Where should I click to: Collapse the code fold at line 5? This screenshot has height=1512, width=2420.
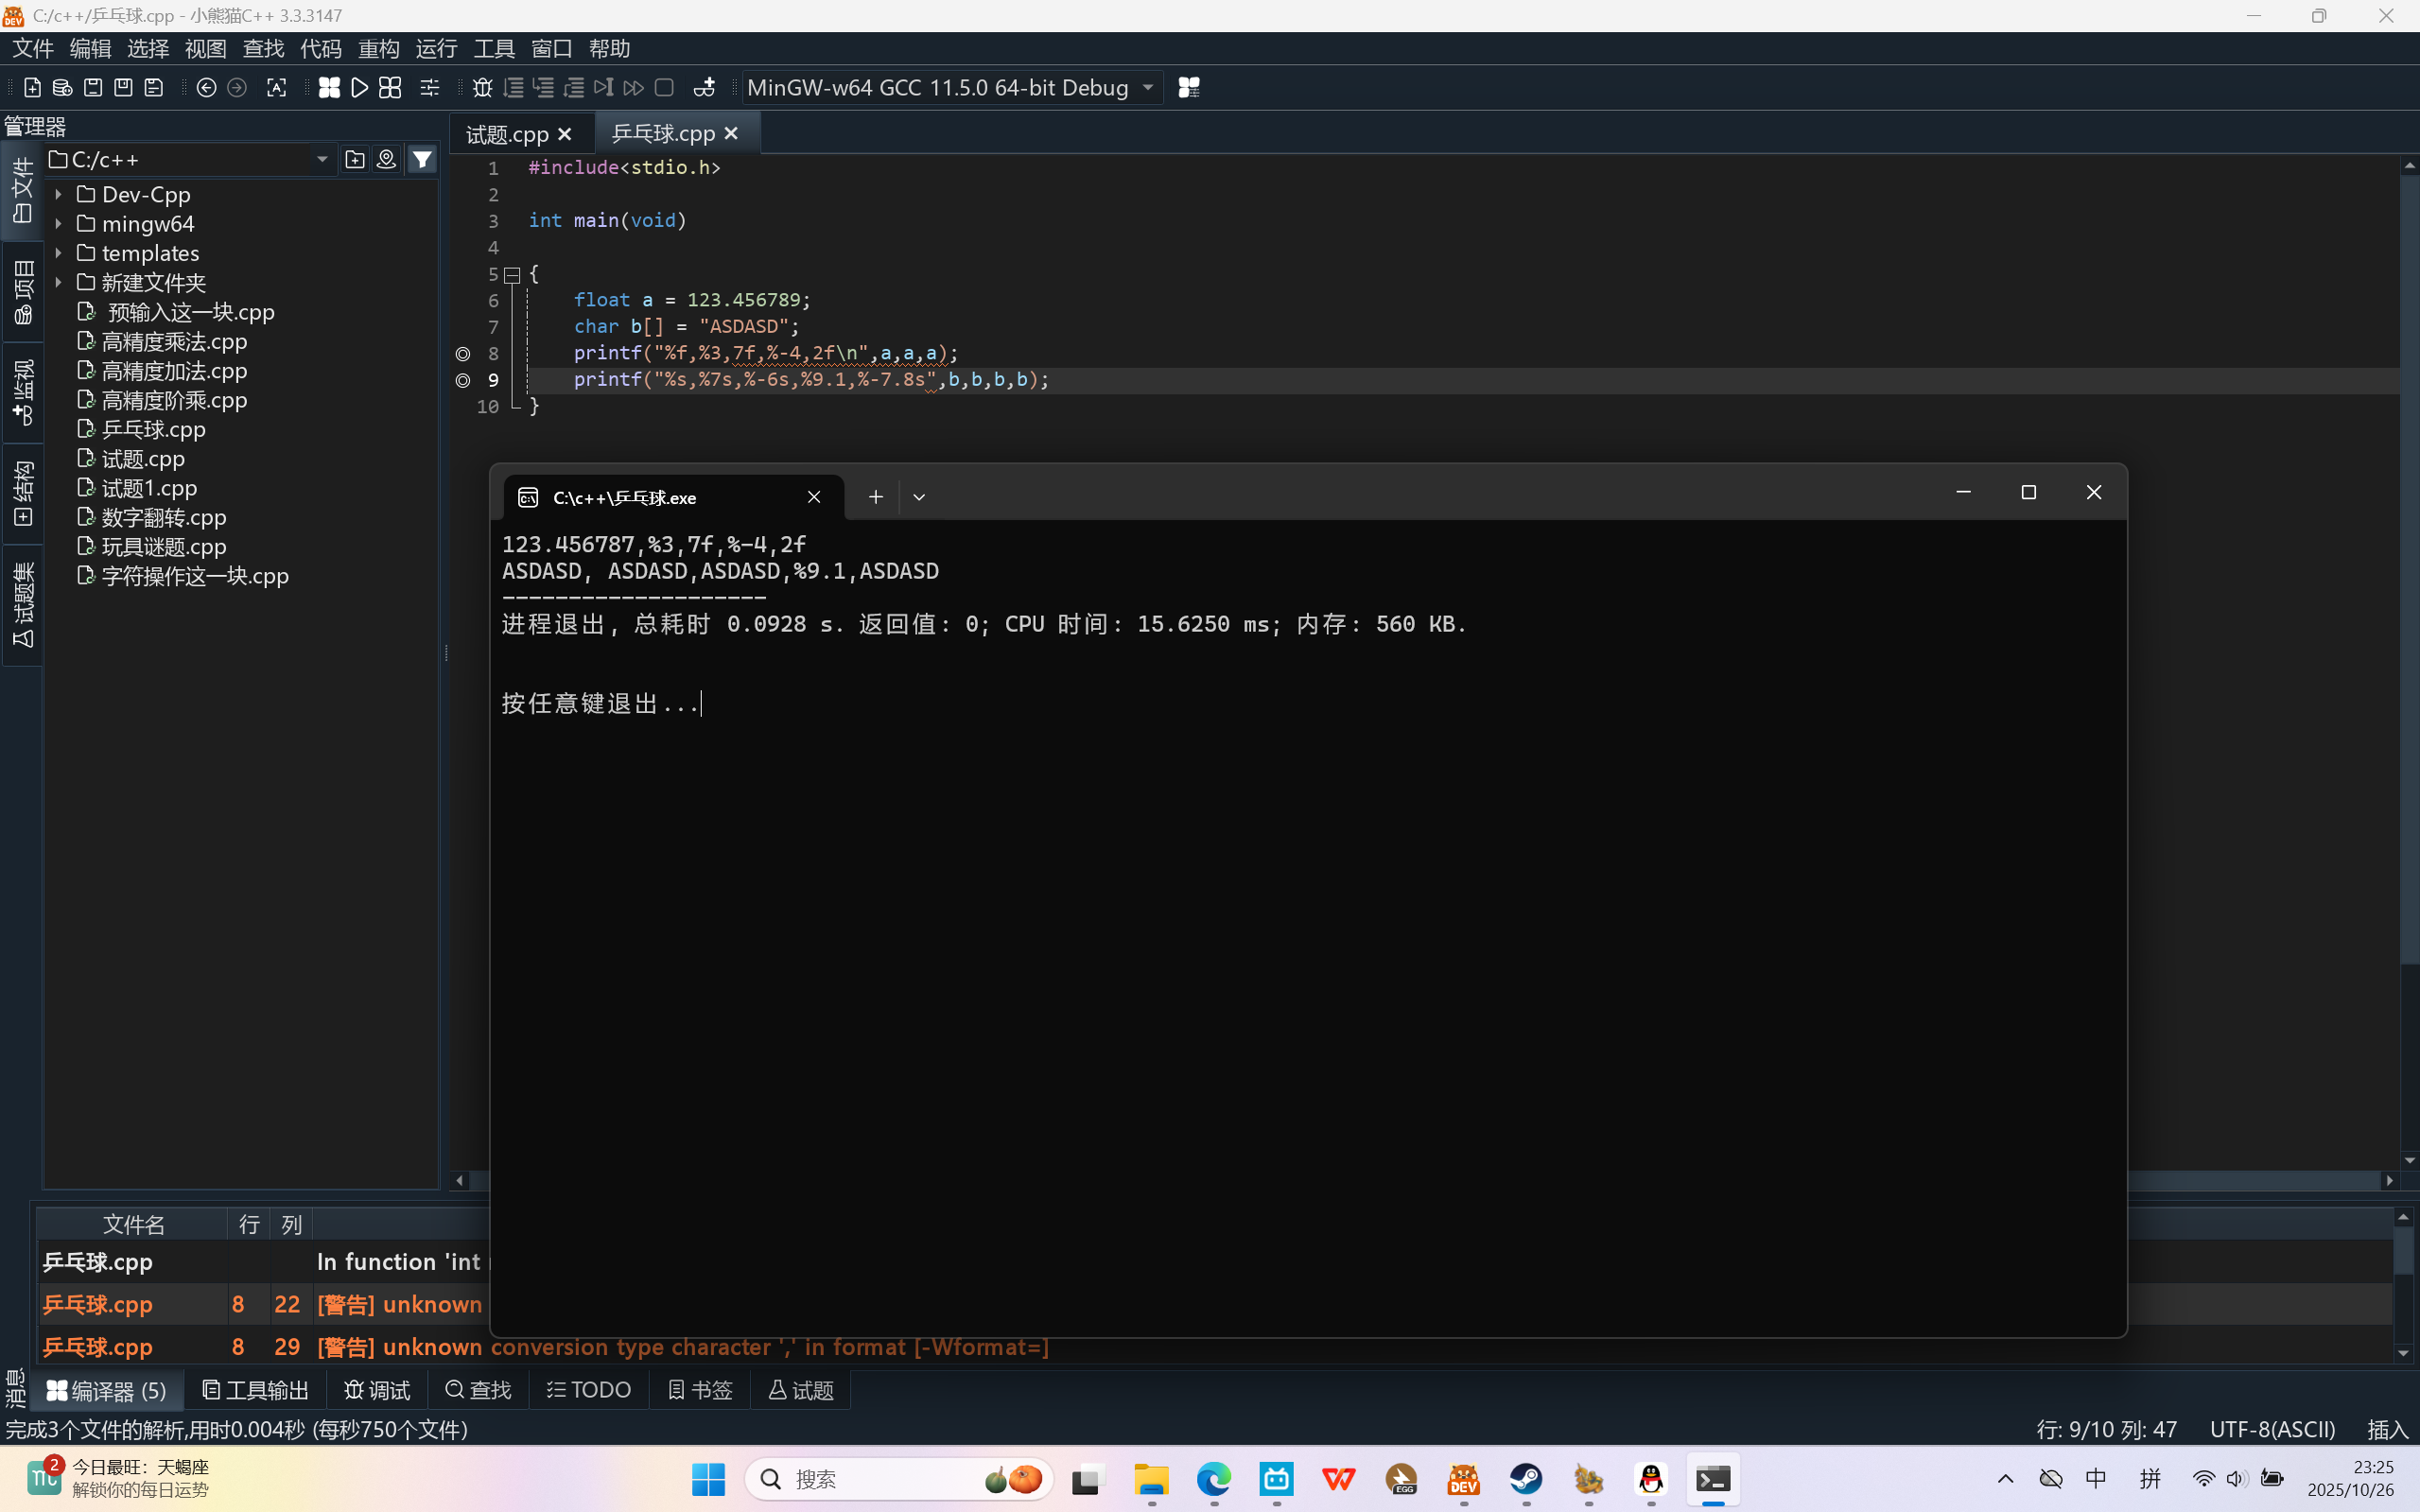512,274
